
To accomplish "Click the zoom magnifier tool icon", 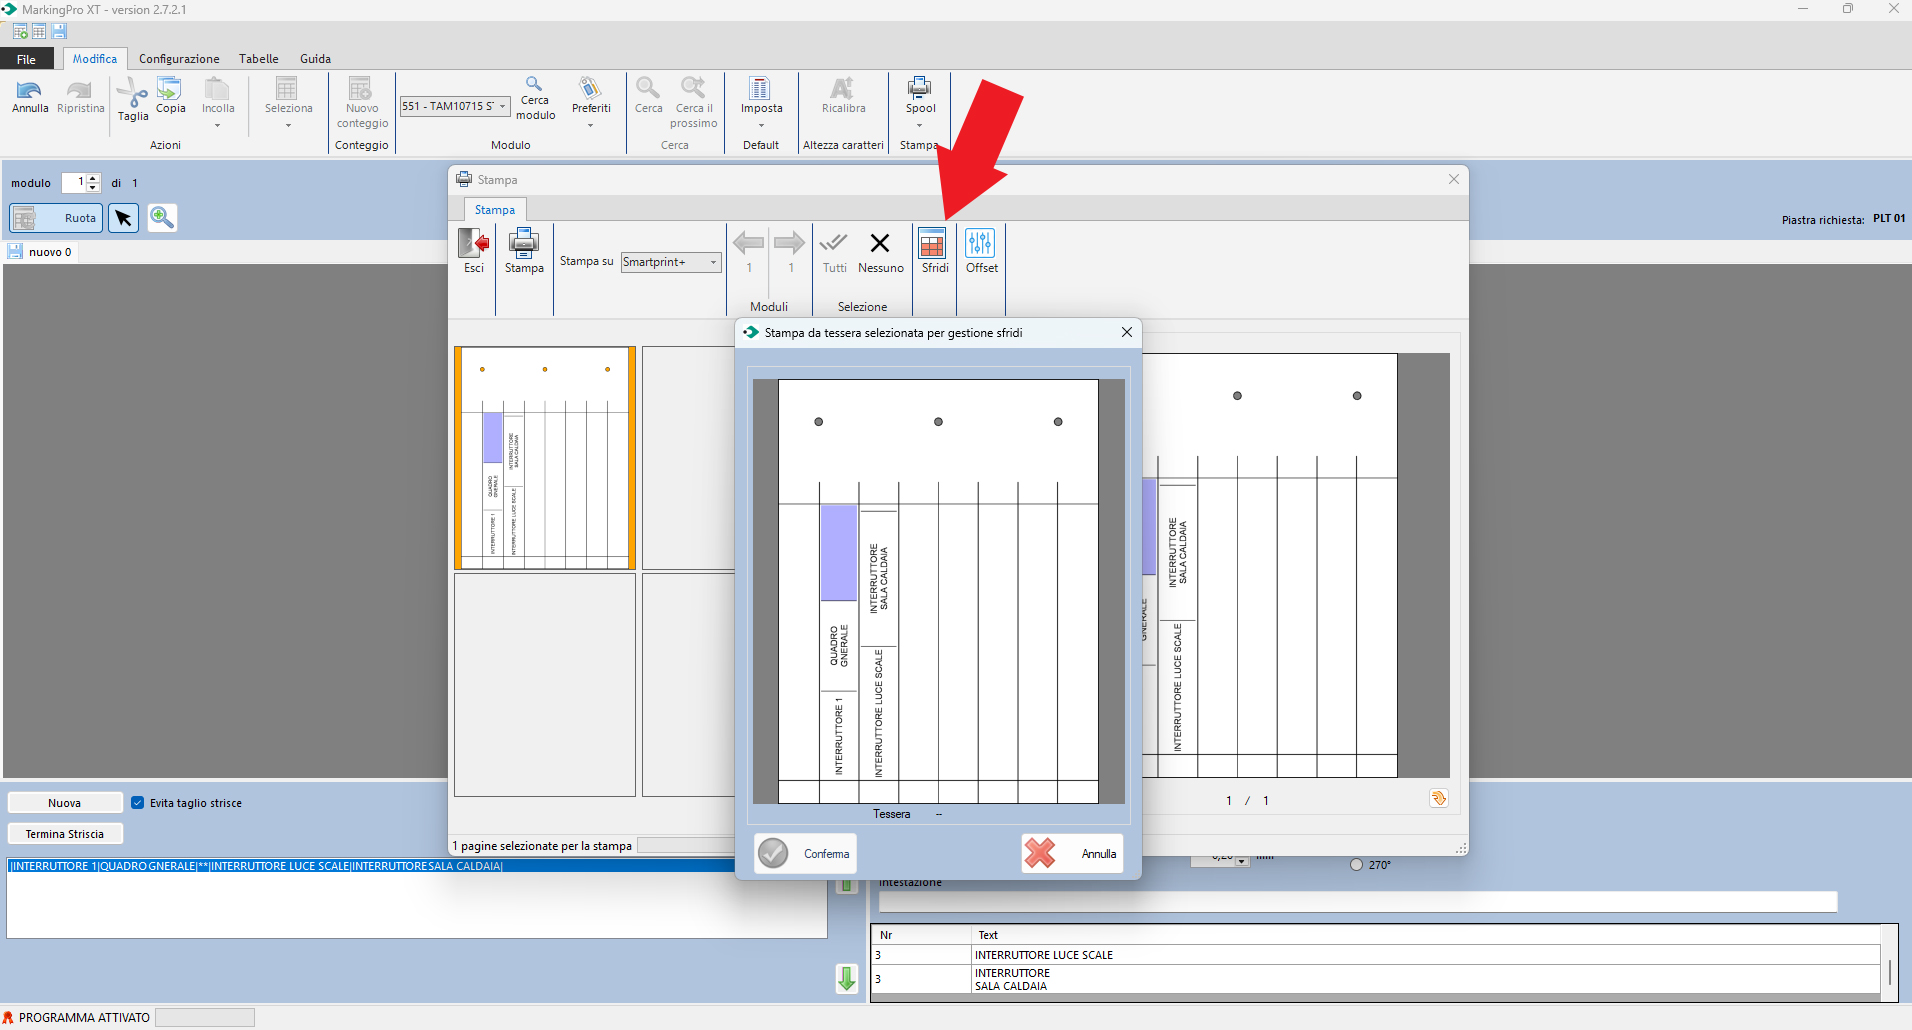I will 162,217.
